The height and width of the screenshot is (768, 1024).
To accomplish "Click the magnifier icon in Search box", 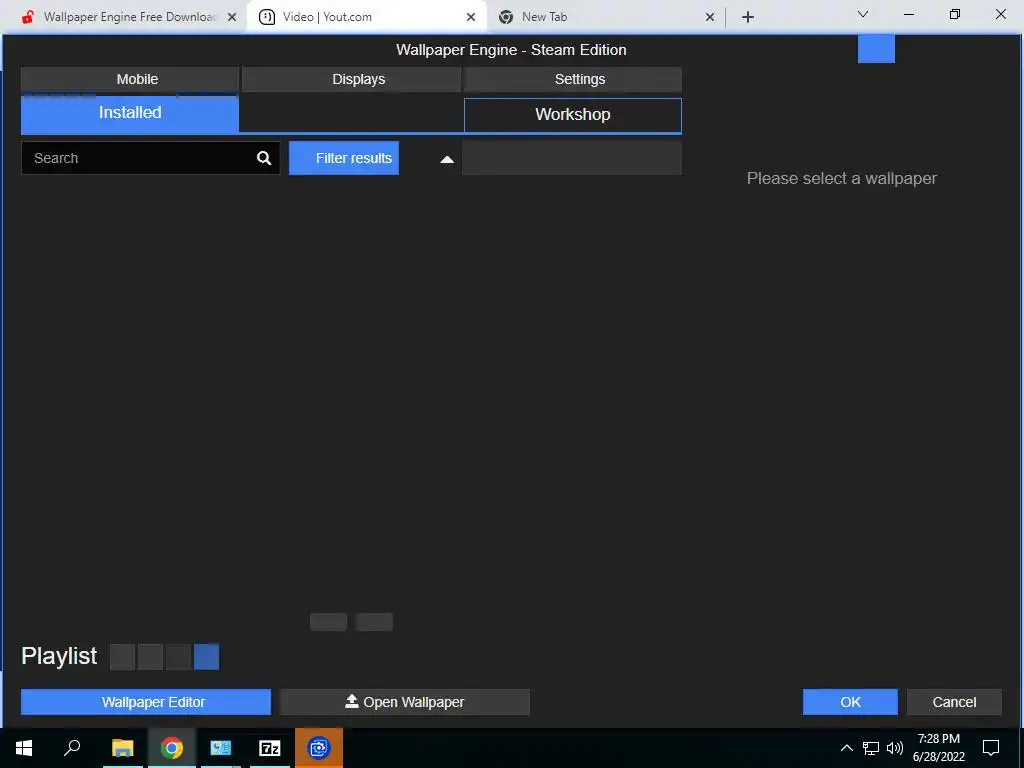I will pos(264,158).
